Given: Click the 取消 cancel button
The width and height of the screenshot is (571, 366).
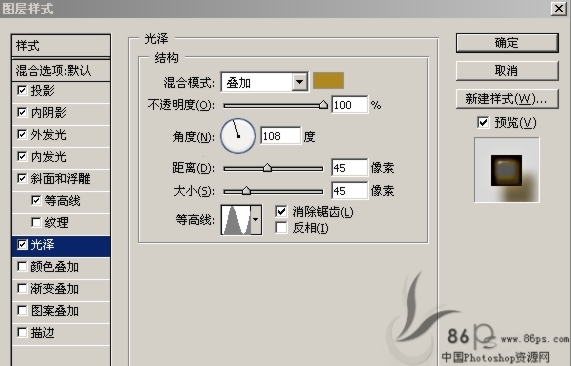Looking at the screenshot, I should [x=507, y=71].
